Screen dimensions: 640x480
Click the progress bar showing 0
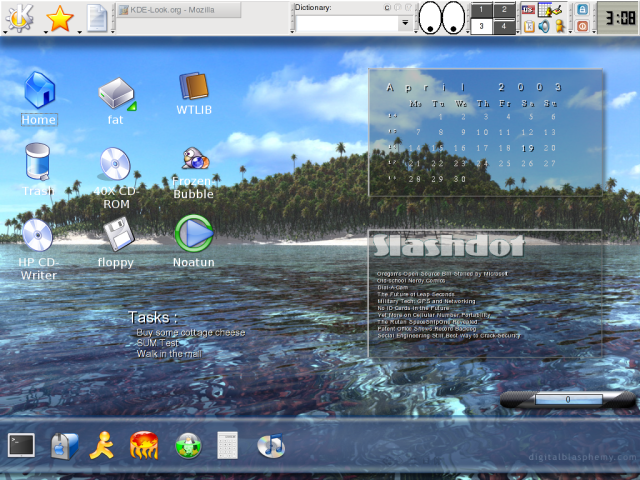pyautogui.click(x=568, y=400)
